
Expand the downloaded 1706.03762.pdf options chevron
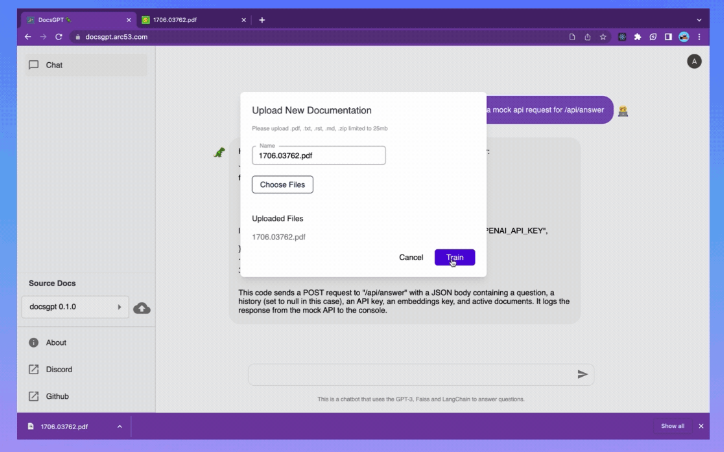tap(119, 426)
